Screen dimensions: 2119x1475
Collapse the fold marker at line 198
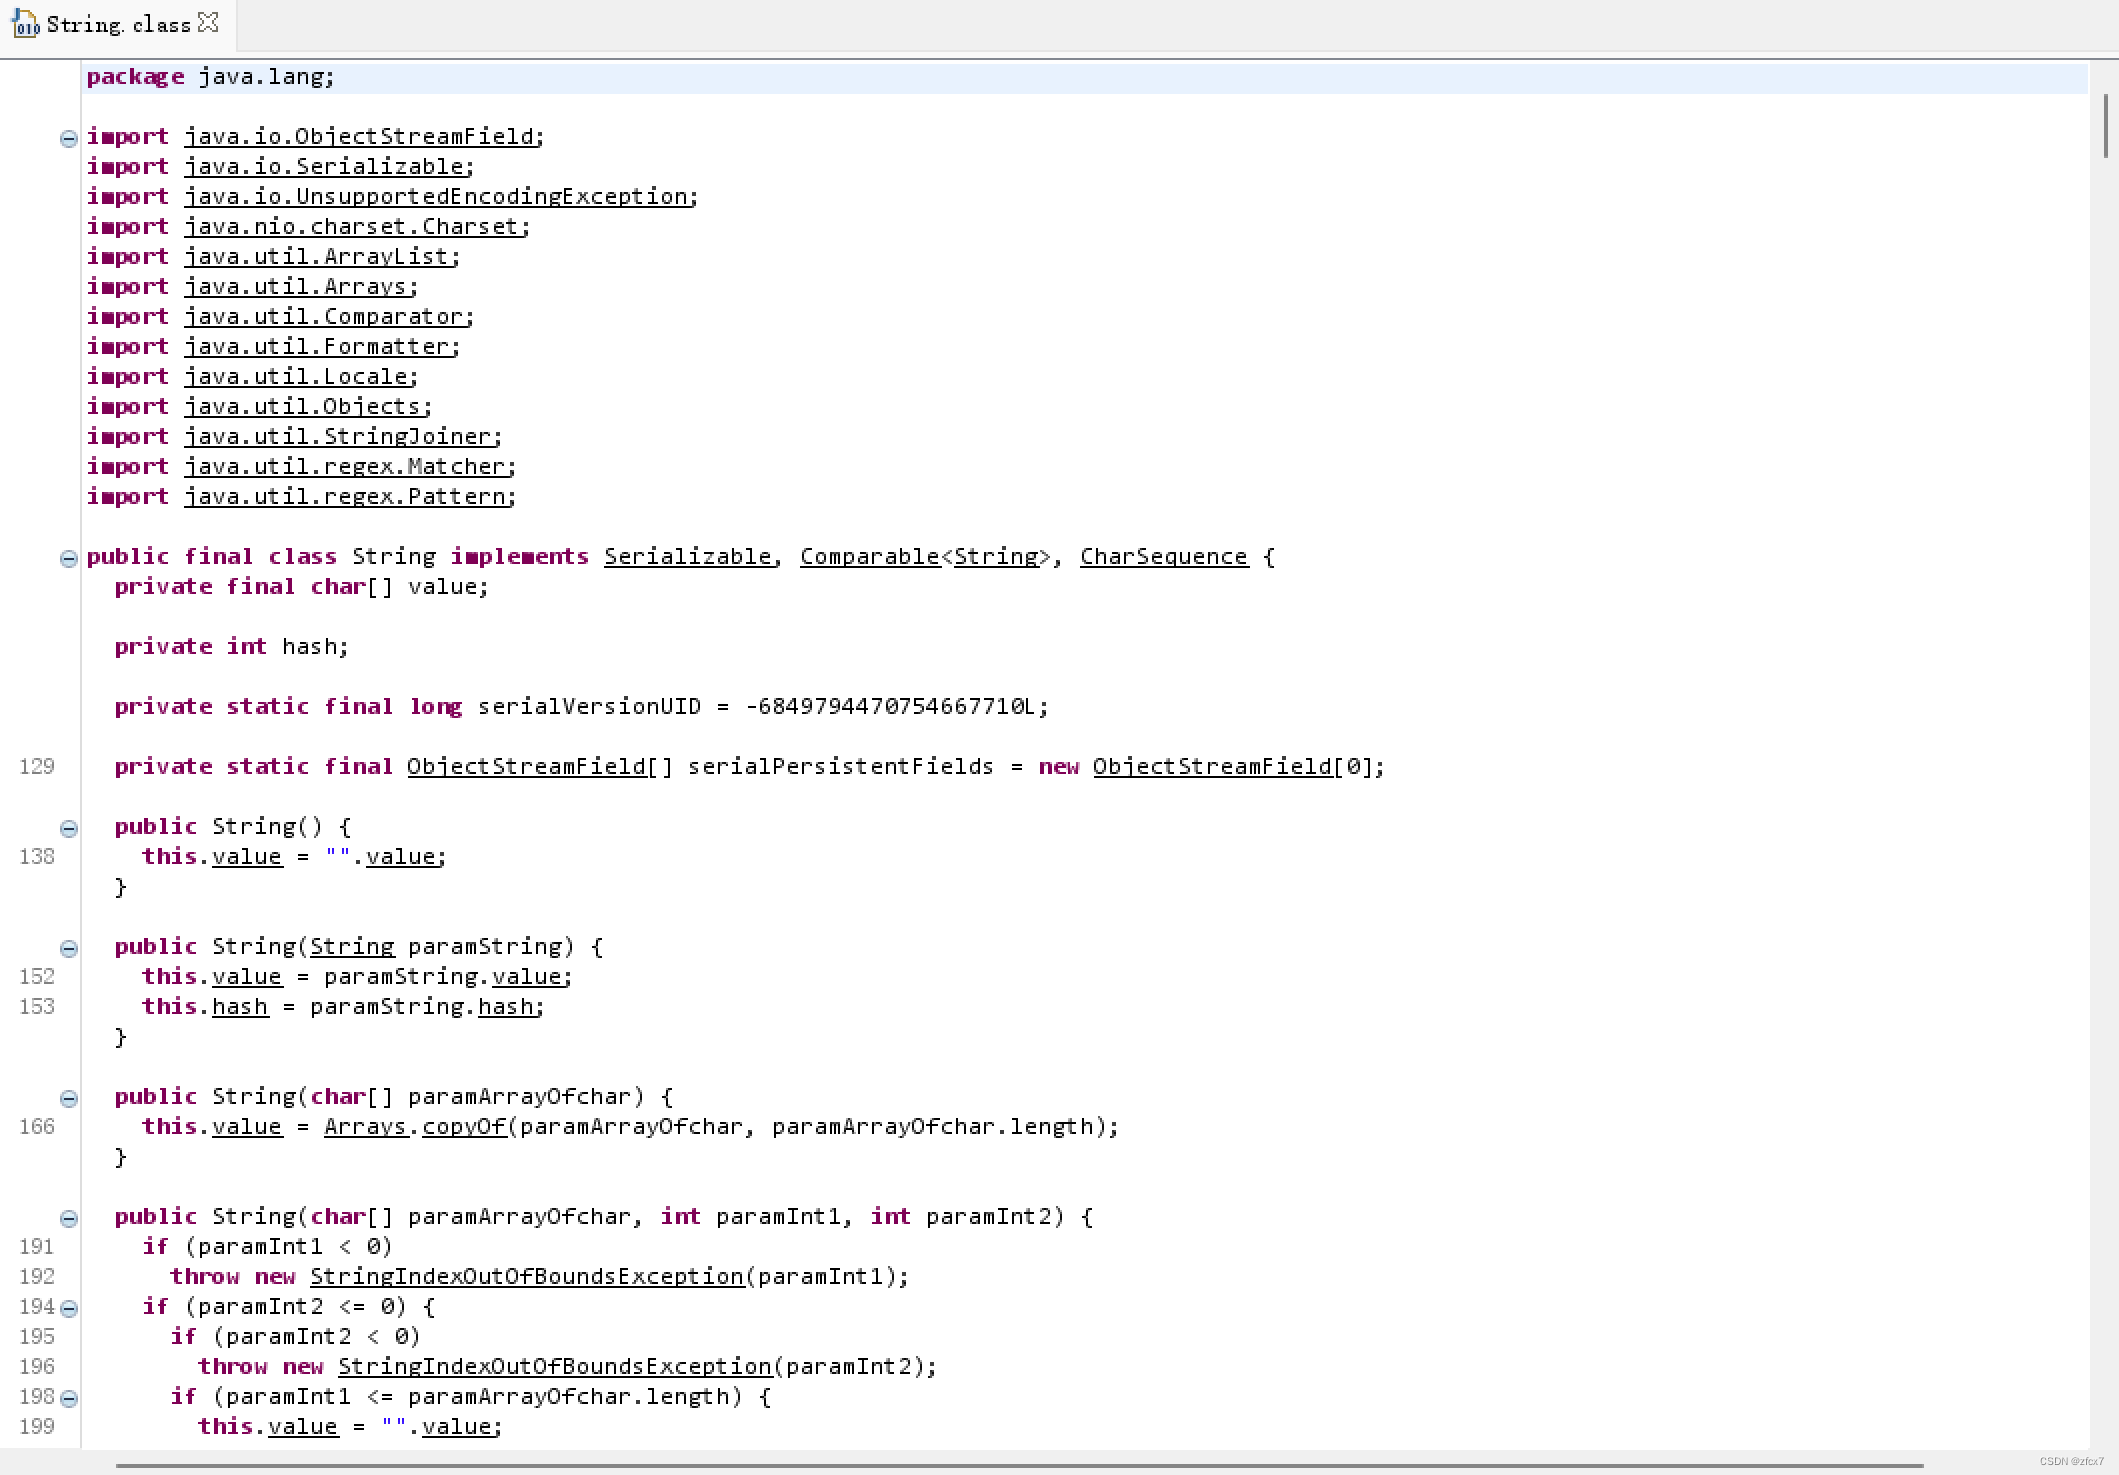pos(68,1397)
